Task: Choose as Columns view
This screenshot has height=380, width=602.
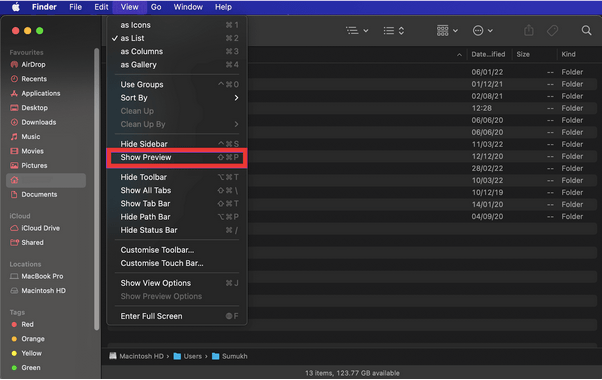Action: [177, 51]
